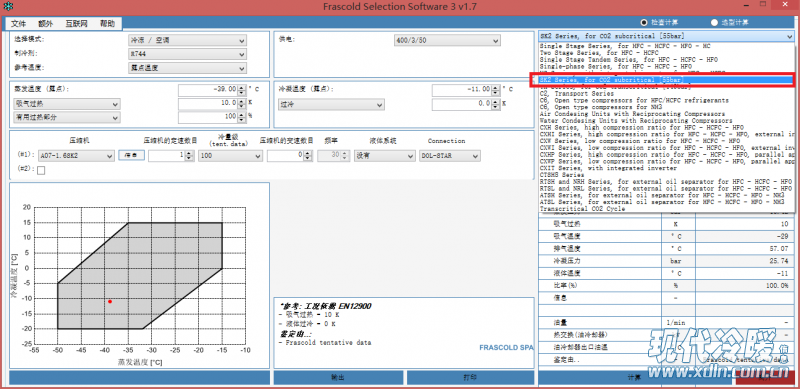800x389 pixels.
Task: Open the 液体系统 dropdown
Action: (385, 156)
